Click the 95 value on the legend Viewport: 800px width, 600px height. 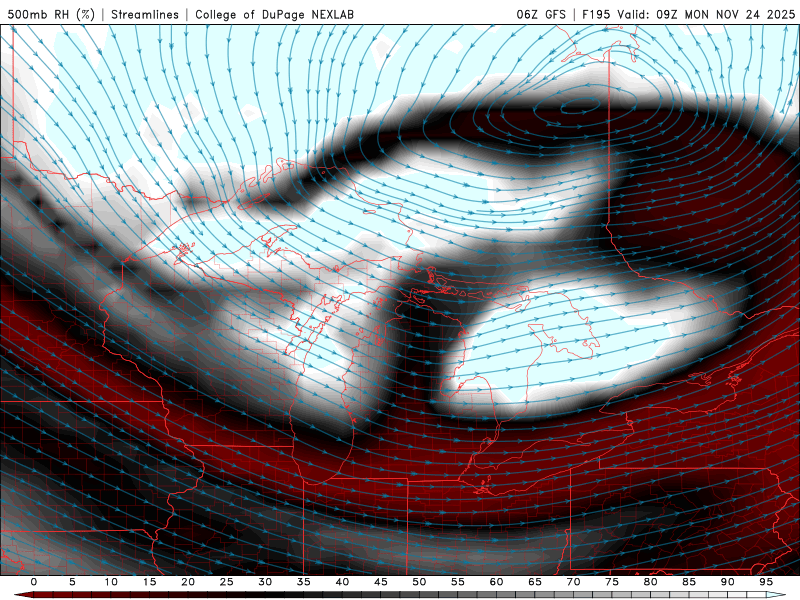[x=766, y=582]
